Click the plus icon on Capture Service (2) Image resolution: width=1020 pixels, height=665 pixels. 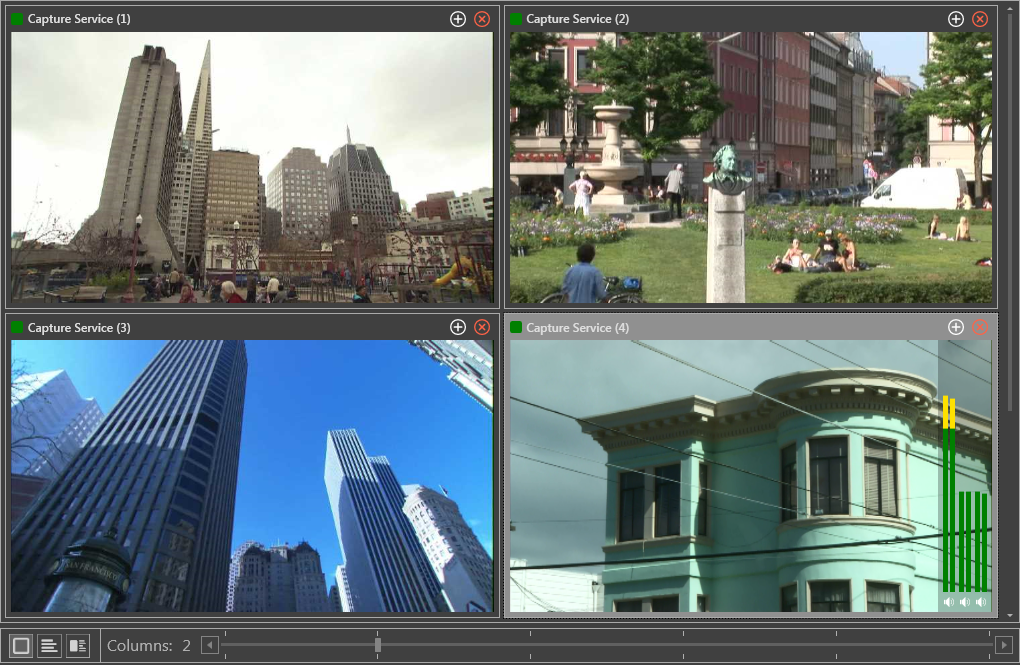tap(955, 19)
